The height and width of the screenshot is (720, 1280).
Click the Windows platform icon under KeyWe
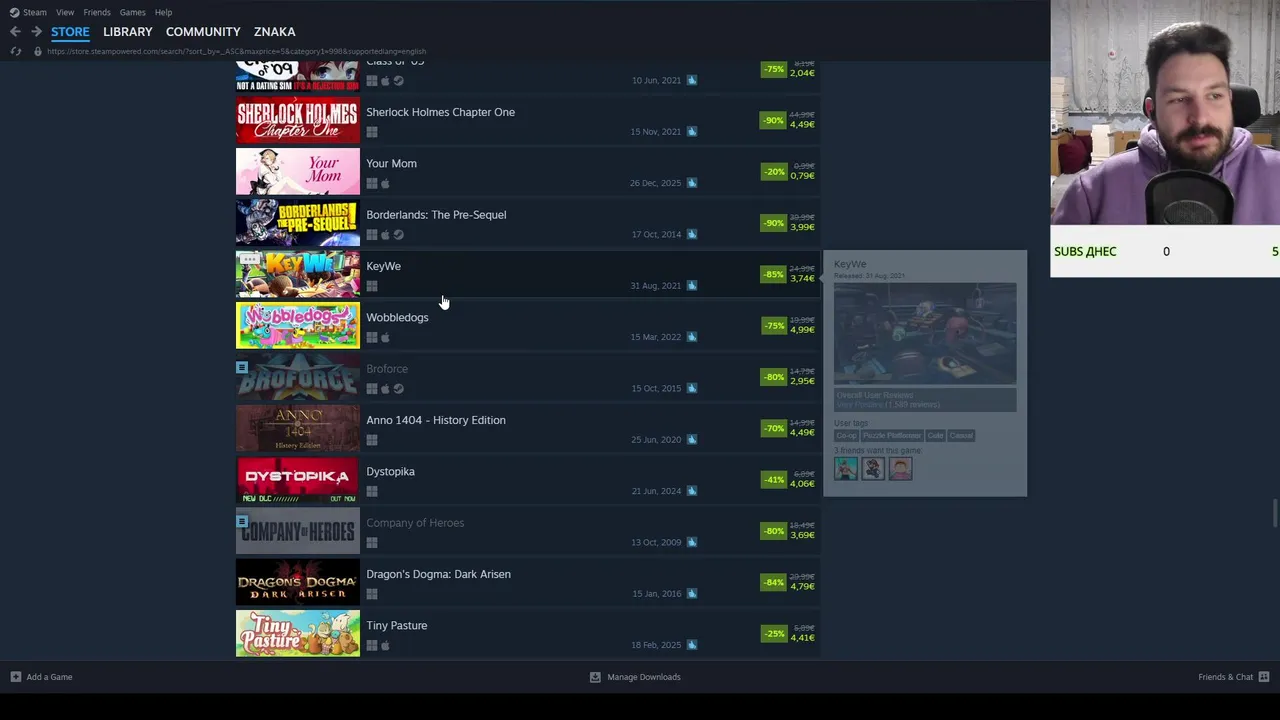point(372,286)
